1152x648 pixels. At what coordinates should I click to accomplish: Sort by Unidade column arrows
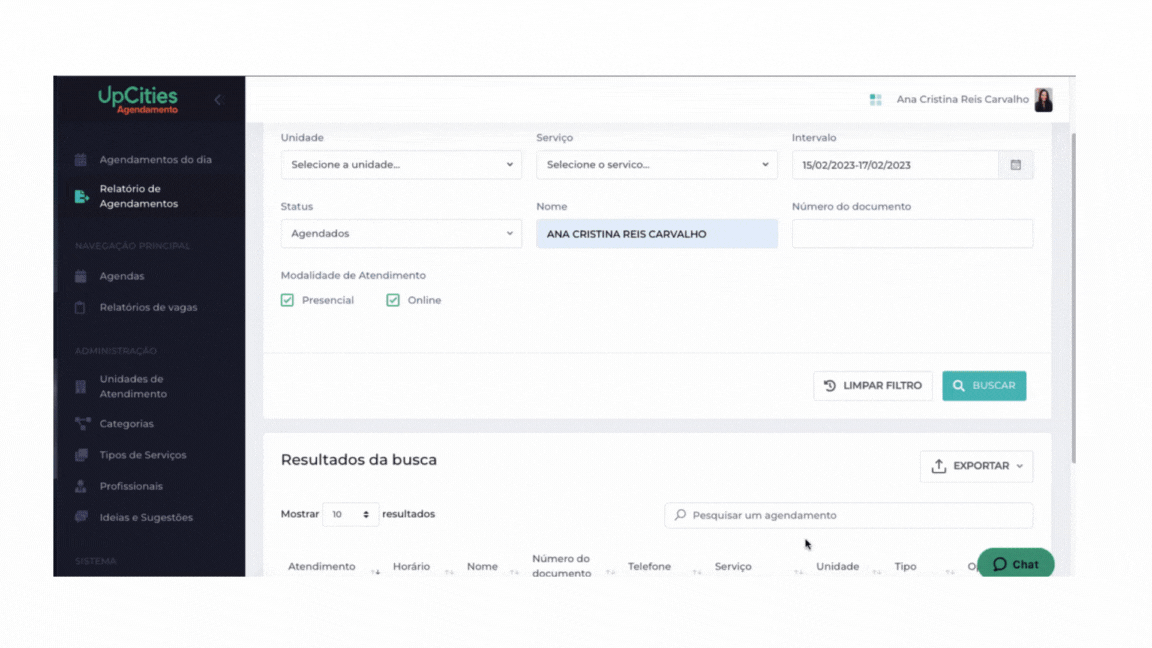pos(876,571)
